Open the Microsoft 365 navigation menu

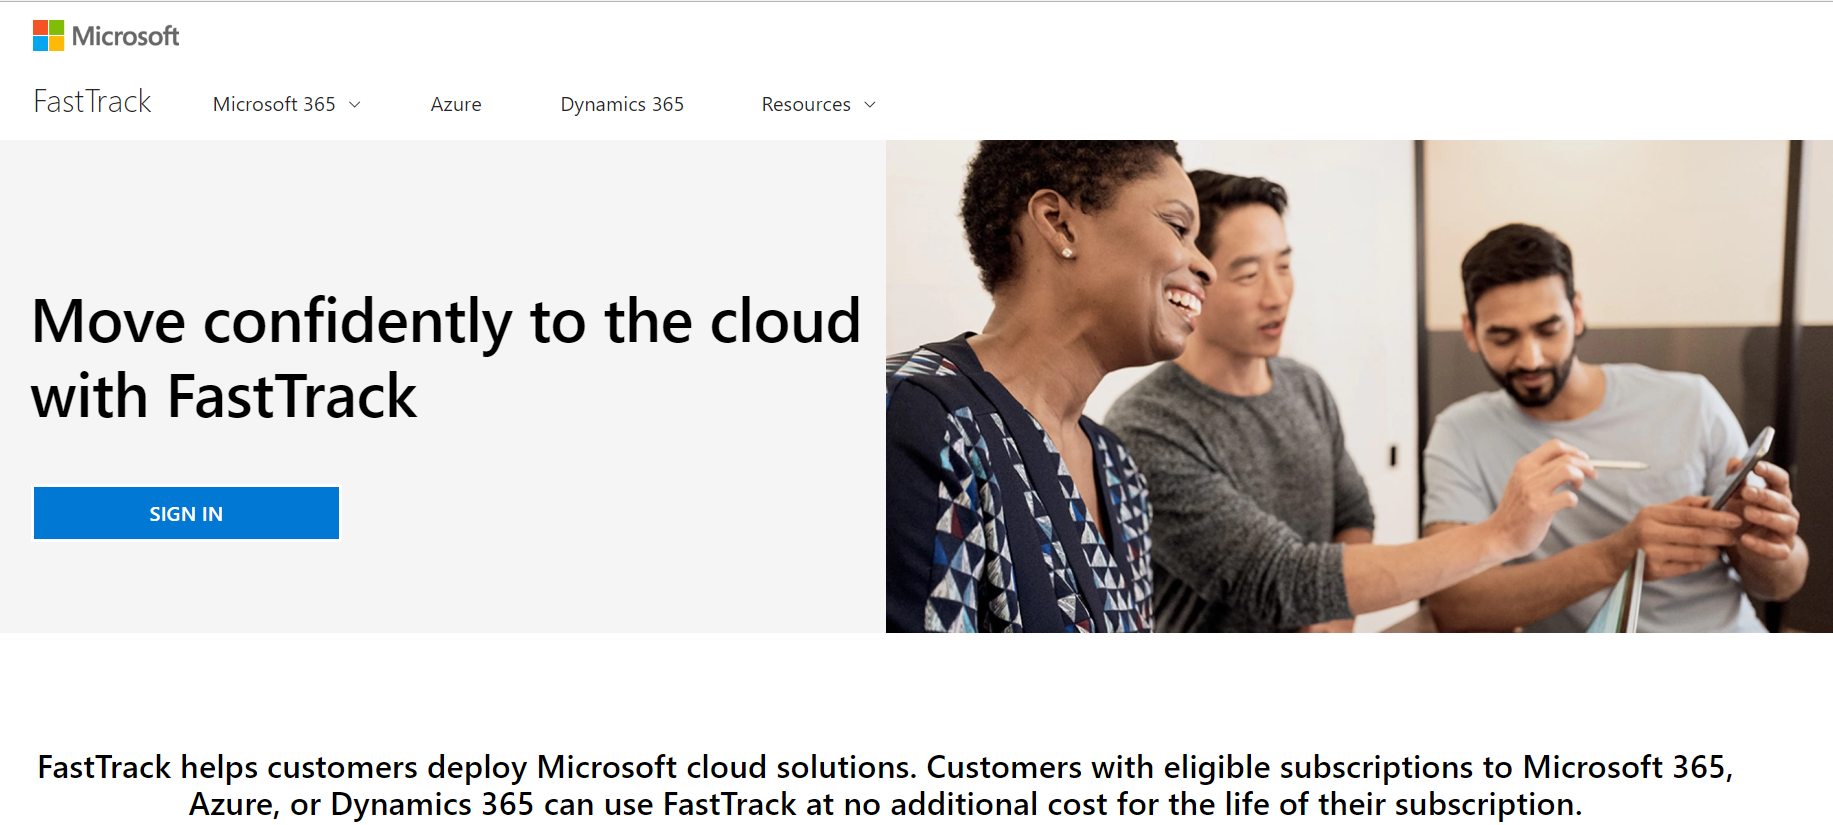[286, 104]
